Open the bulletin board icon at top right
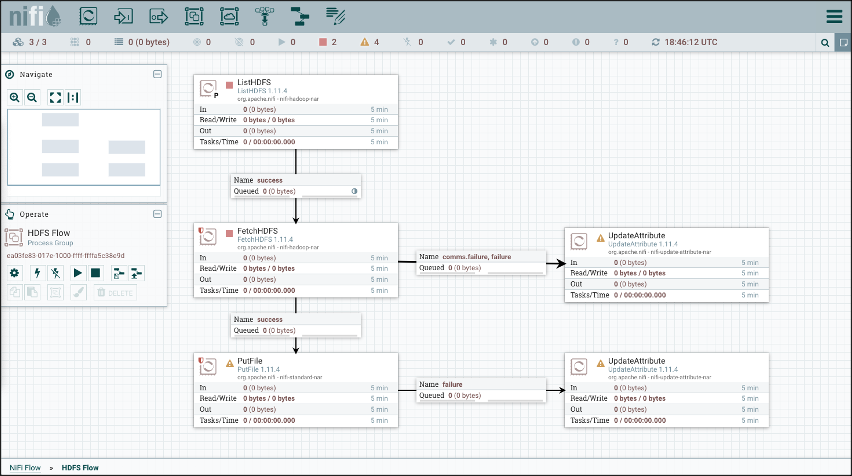Image resolution: width=852 pixels, height=476 pixels. (x=843, y=42)
